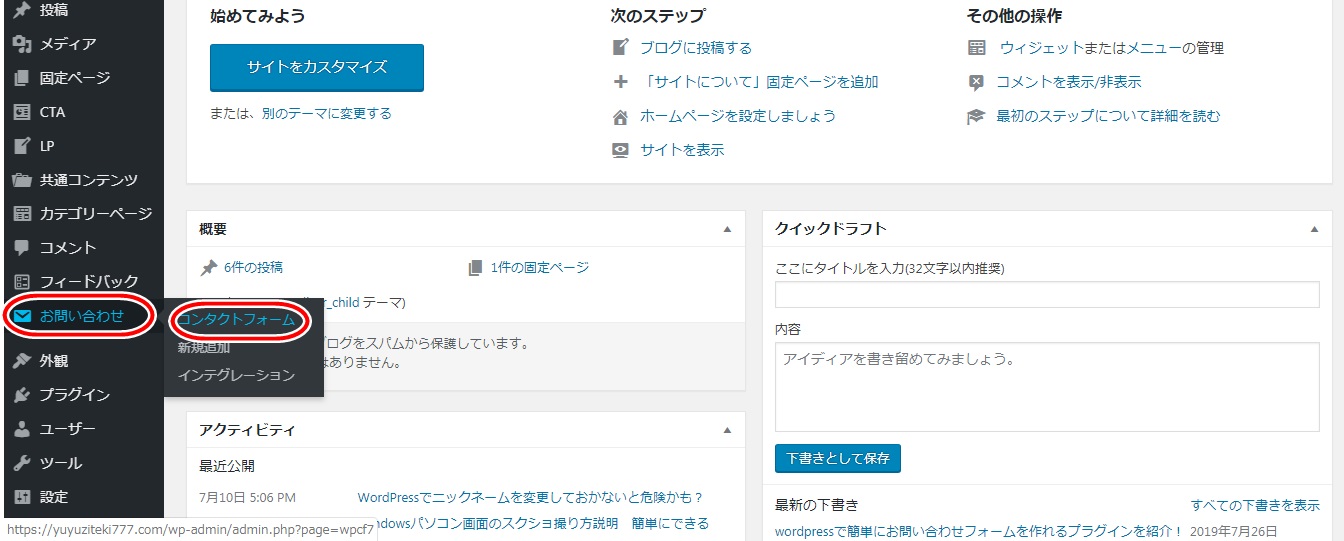Click the quick draft title input field
Image resolution: width=1344 pixels, height=541 pixels.
point(1046,295)
